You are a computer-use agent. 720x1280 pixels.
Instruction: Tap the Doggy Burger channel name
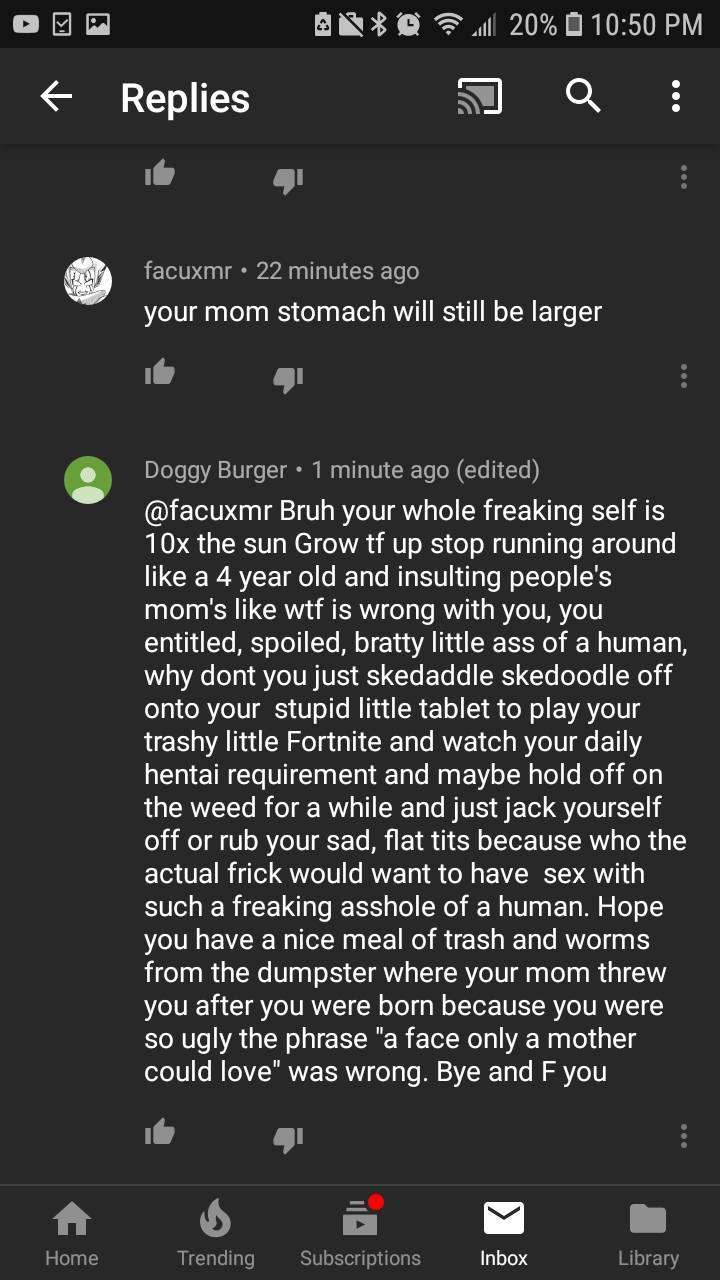coord(216,470)
